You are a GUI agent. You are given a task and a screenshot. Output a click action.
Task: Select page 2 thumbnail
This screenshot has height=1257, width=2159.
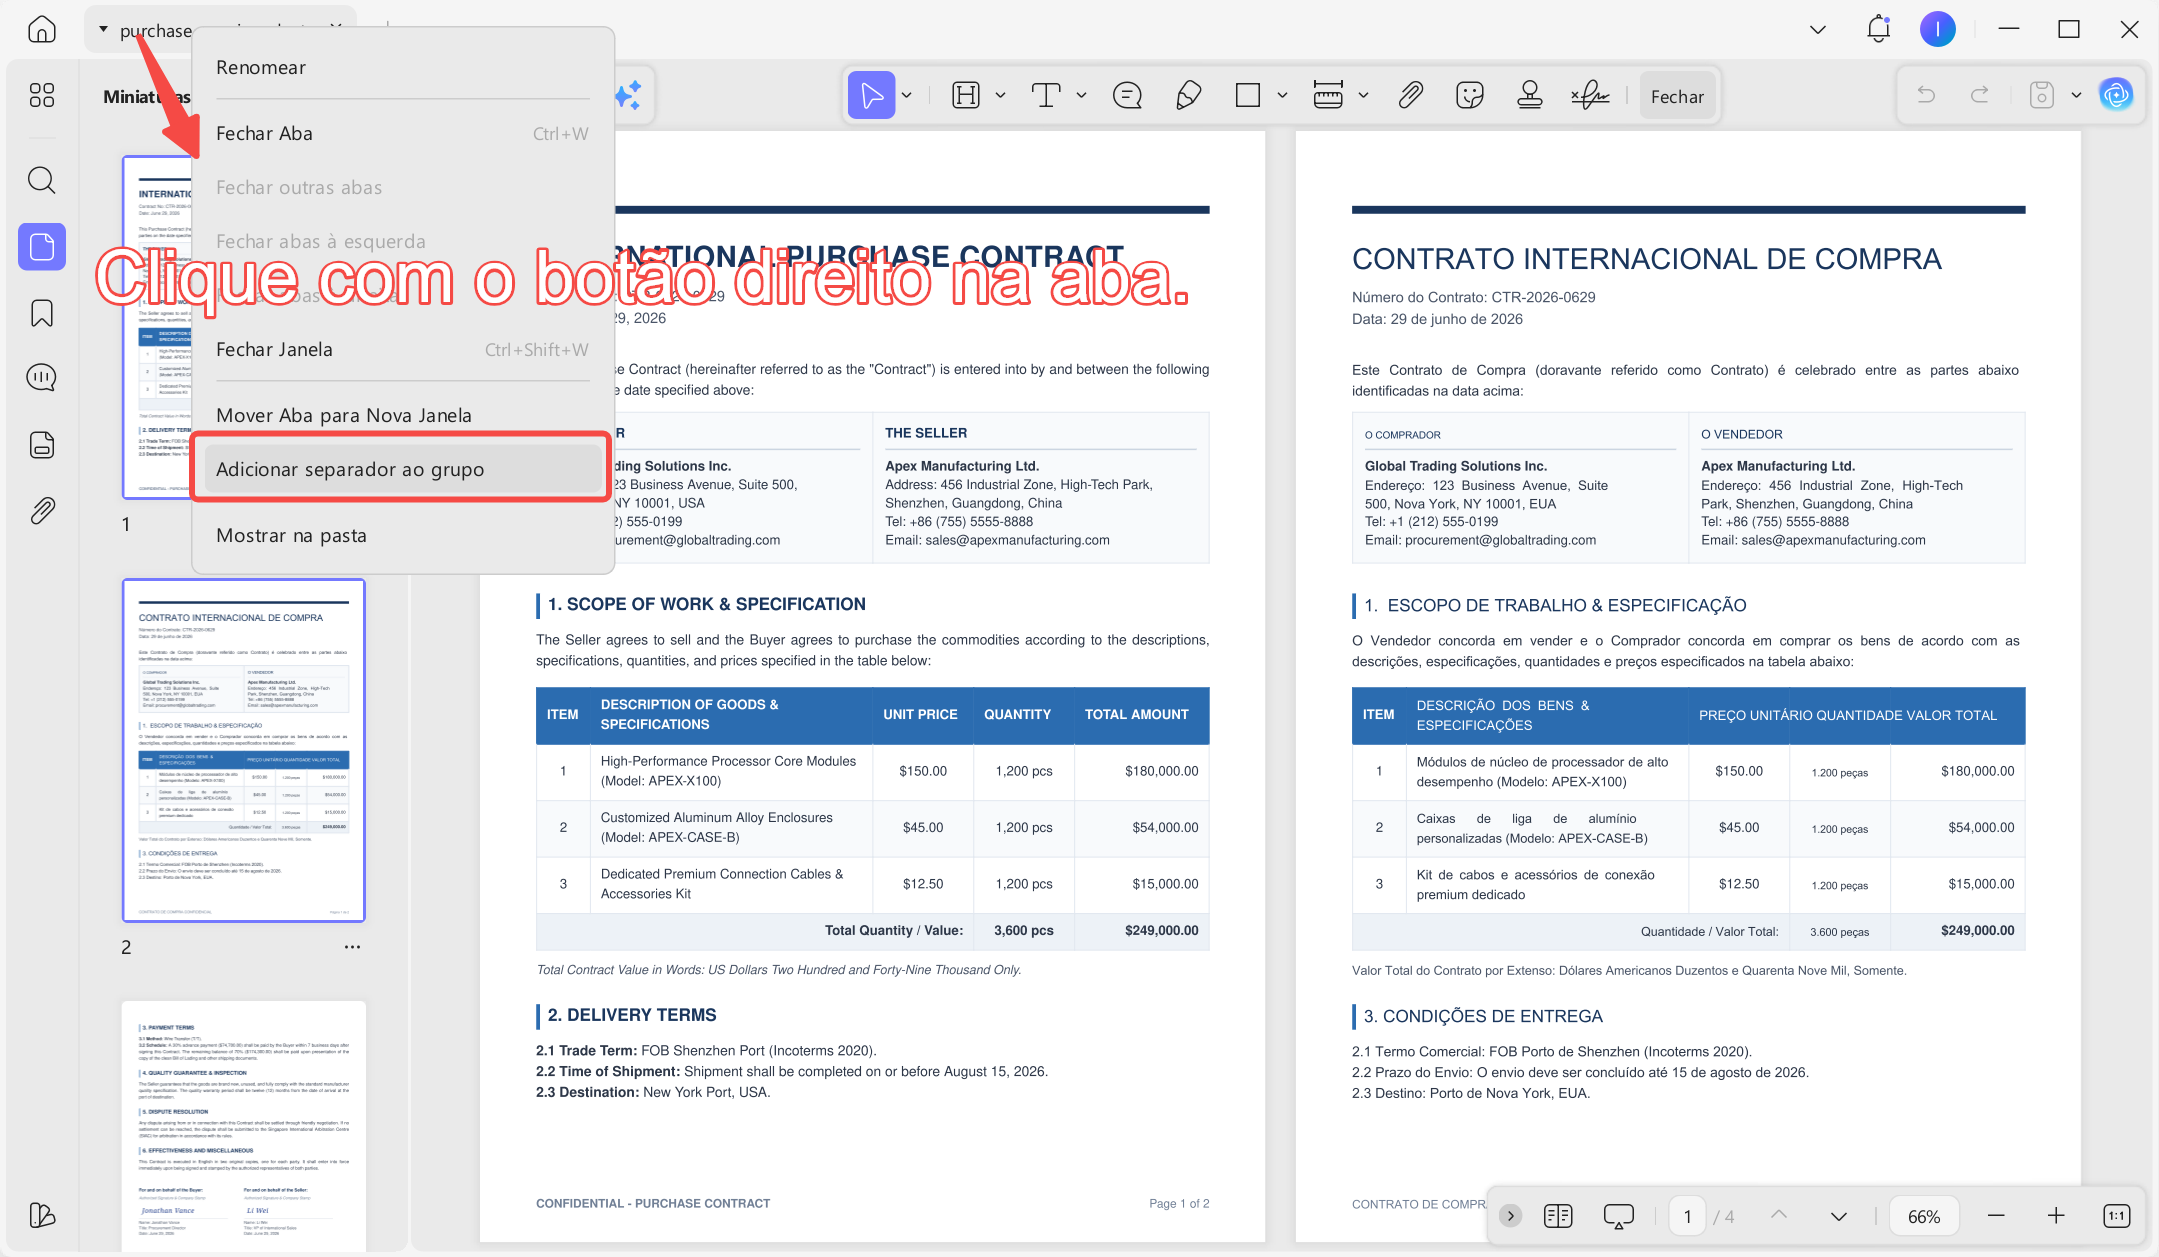pos(244,750)
